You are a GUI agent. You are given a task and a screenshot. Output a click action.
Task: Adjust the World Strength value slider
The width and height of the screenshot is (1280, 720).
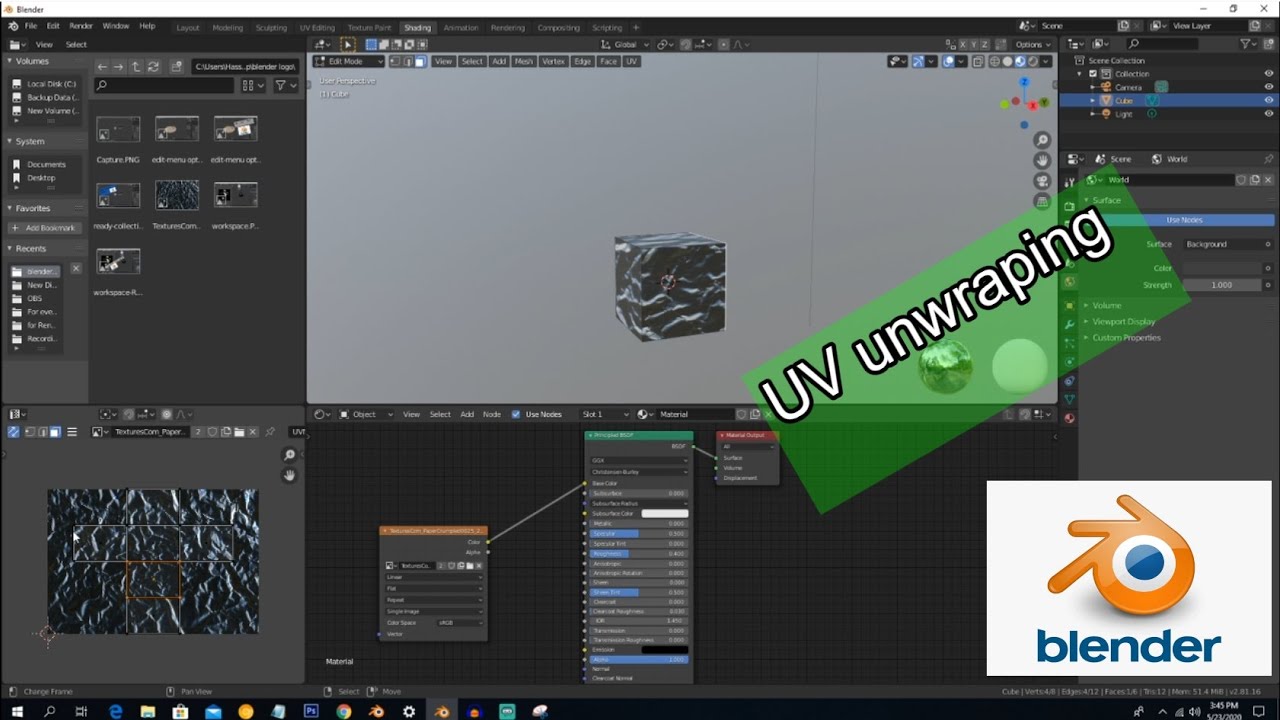point(1222,285)
